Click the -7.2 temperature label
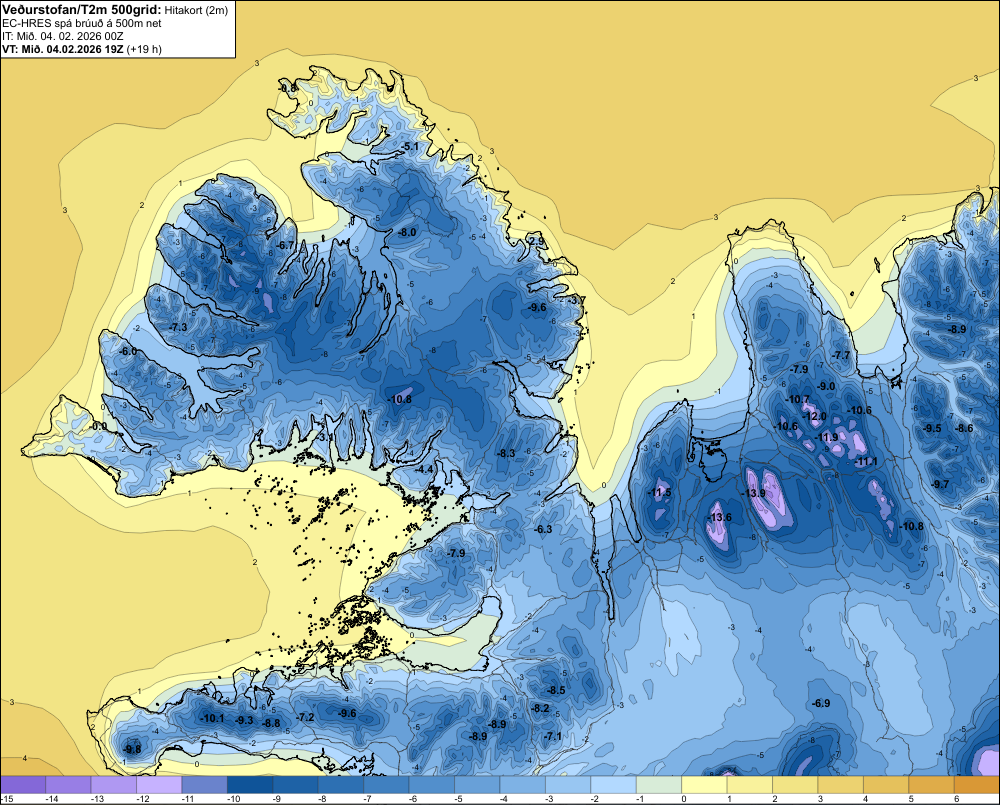This screenshot has height=805, width=1000. coord(305,718)
